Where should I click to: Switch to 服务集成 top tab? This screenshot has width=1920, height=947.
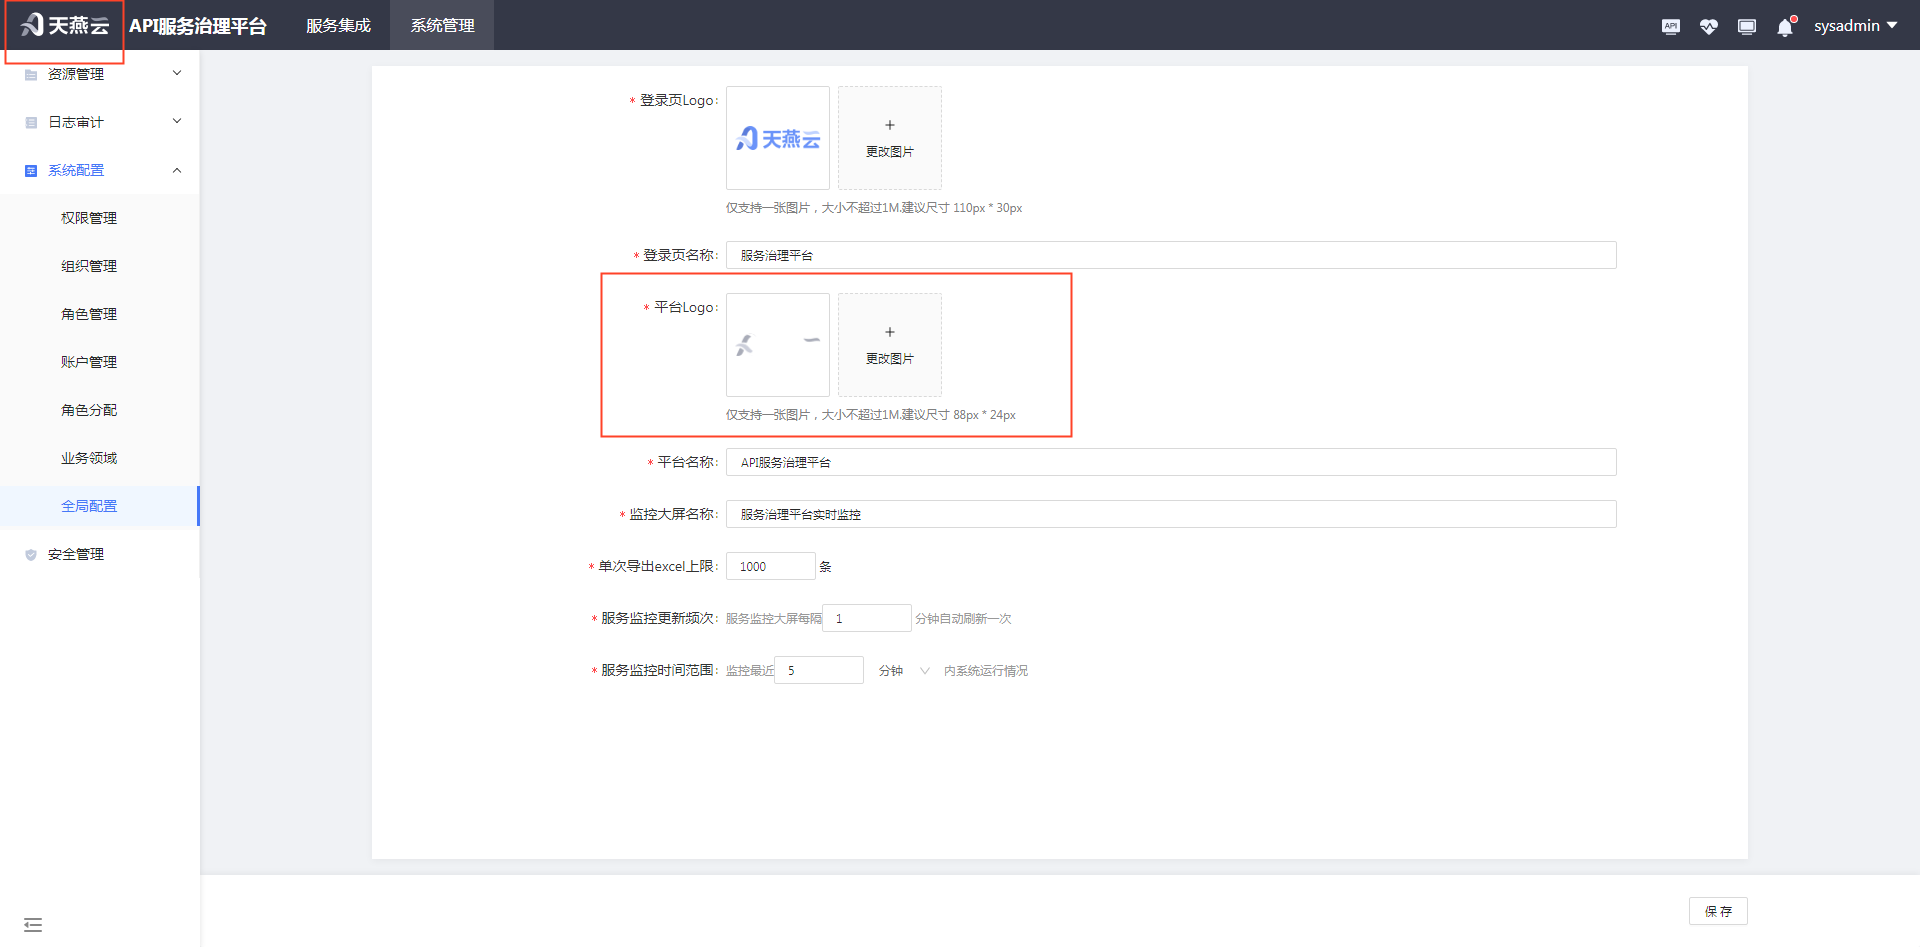point(338,26)
